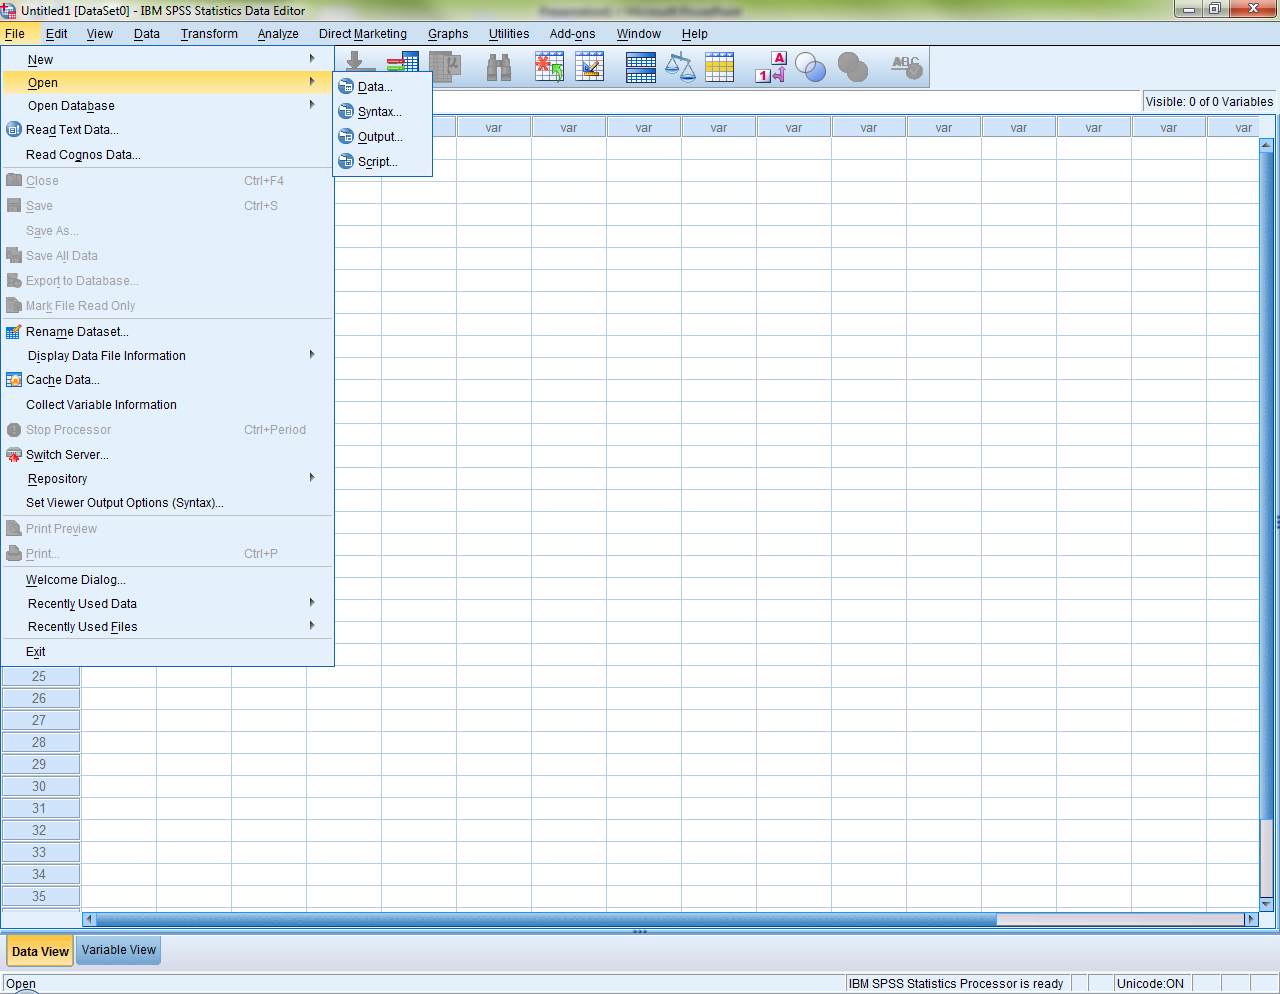The height and width of the screenshot is (994, 1280).
Task: Click the pane splitter dots handle
Action: click(640, 931)
